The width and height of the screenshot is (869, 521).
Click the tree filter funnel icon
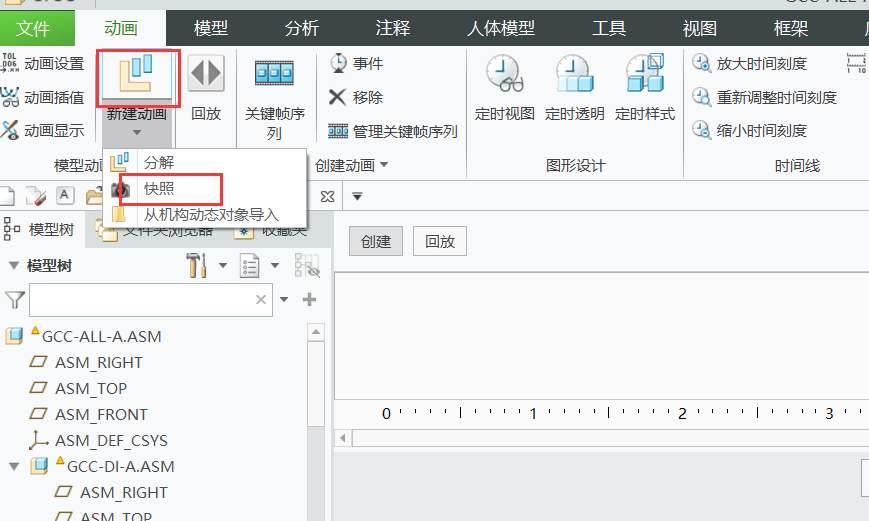(15, 300)
